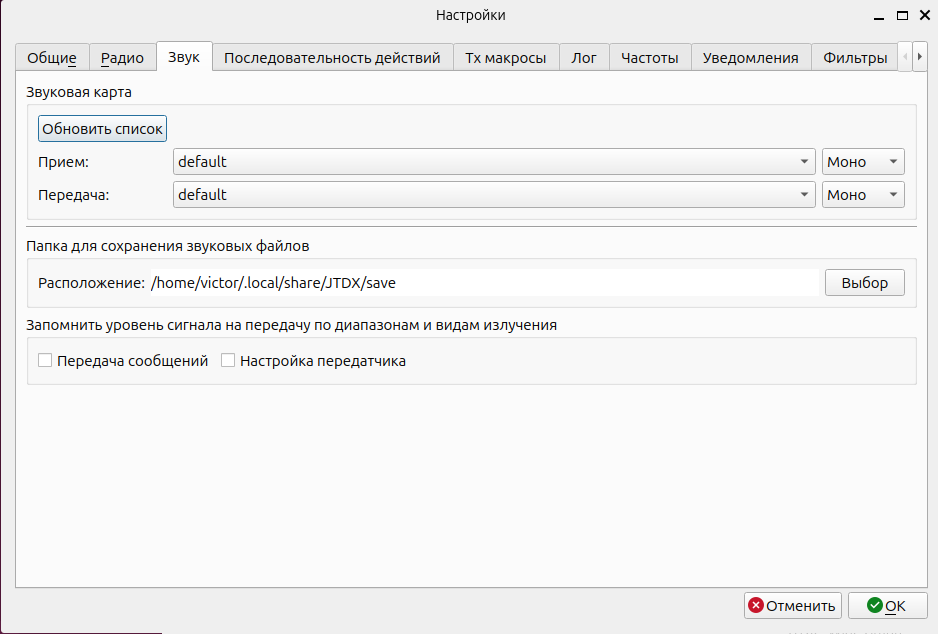Open the Фильтры tab
This screenshot has height=634, width=938.
click(855, 58)
